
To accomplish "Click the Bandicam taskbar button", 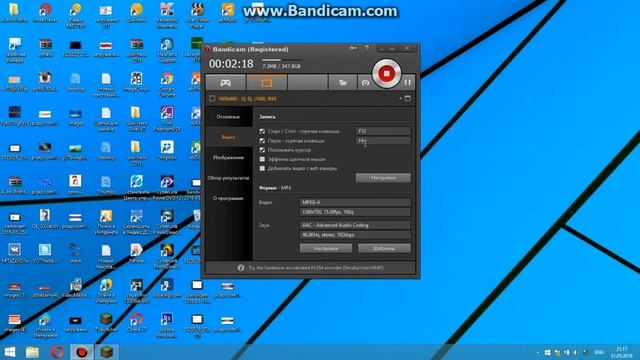I will point(82,352).
